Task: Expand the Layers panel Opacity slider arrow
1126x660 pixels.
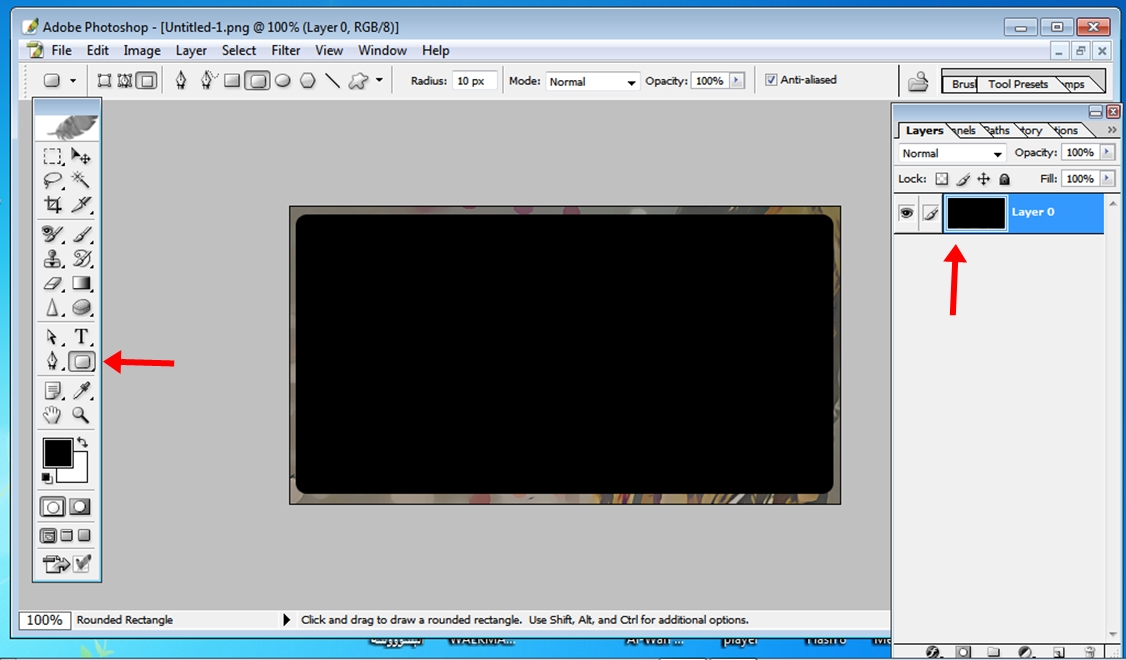Action: 1107,153
